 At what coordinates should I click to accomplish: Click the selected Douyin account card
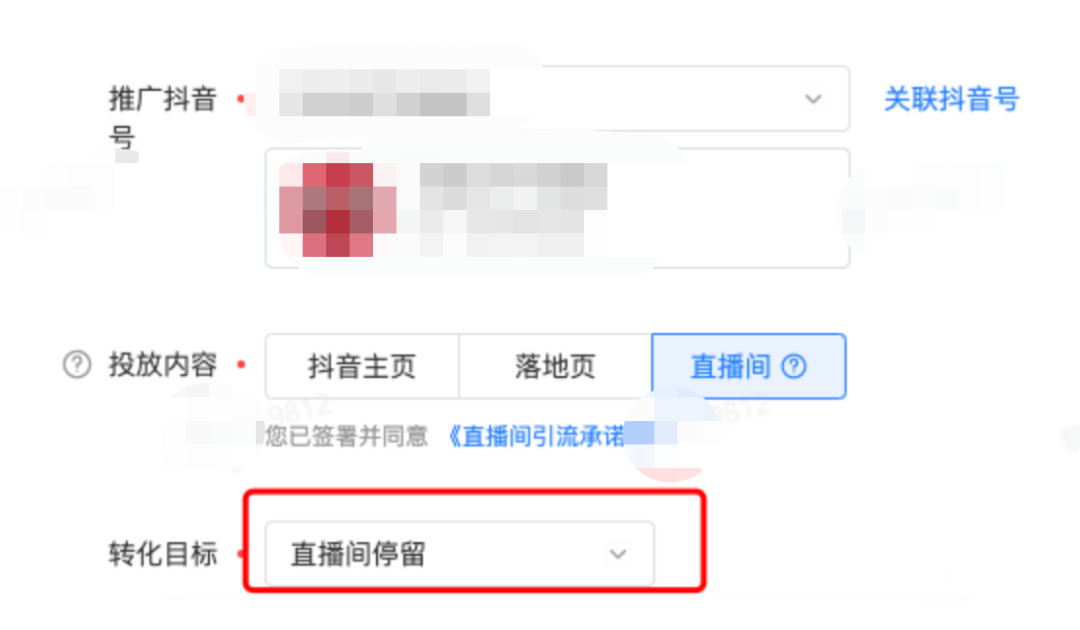[x=557, y=208]
